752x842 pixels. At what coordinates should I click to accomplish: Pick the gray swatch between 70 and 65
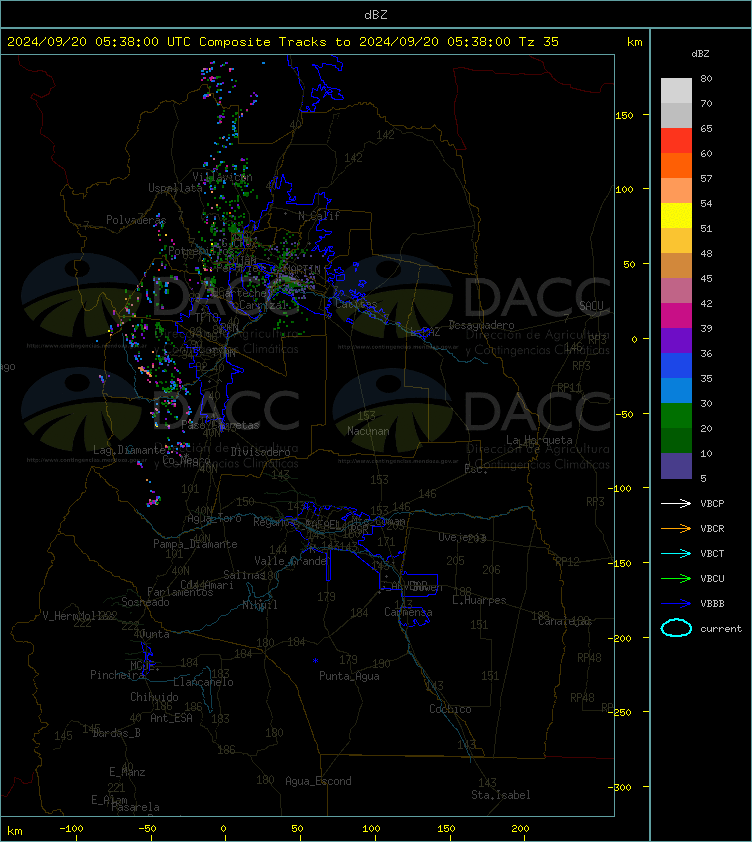(676, 115)
